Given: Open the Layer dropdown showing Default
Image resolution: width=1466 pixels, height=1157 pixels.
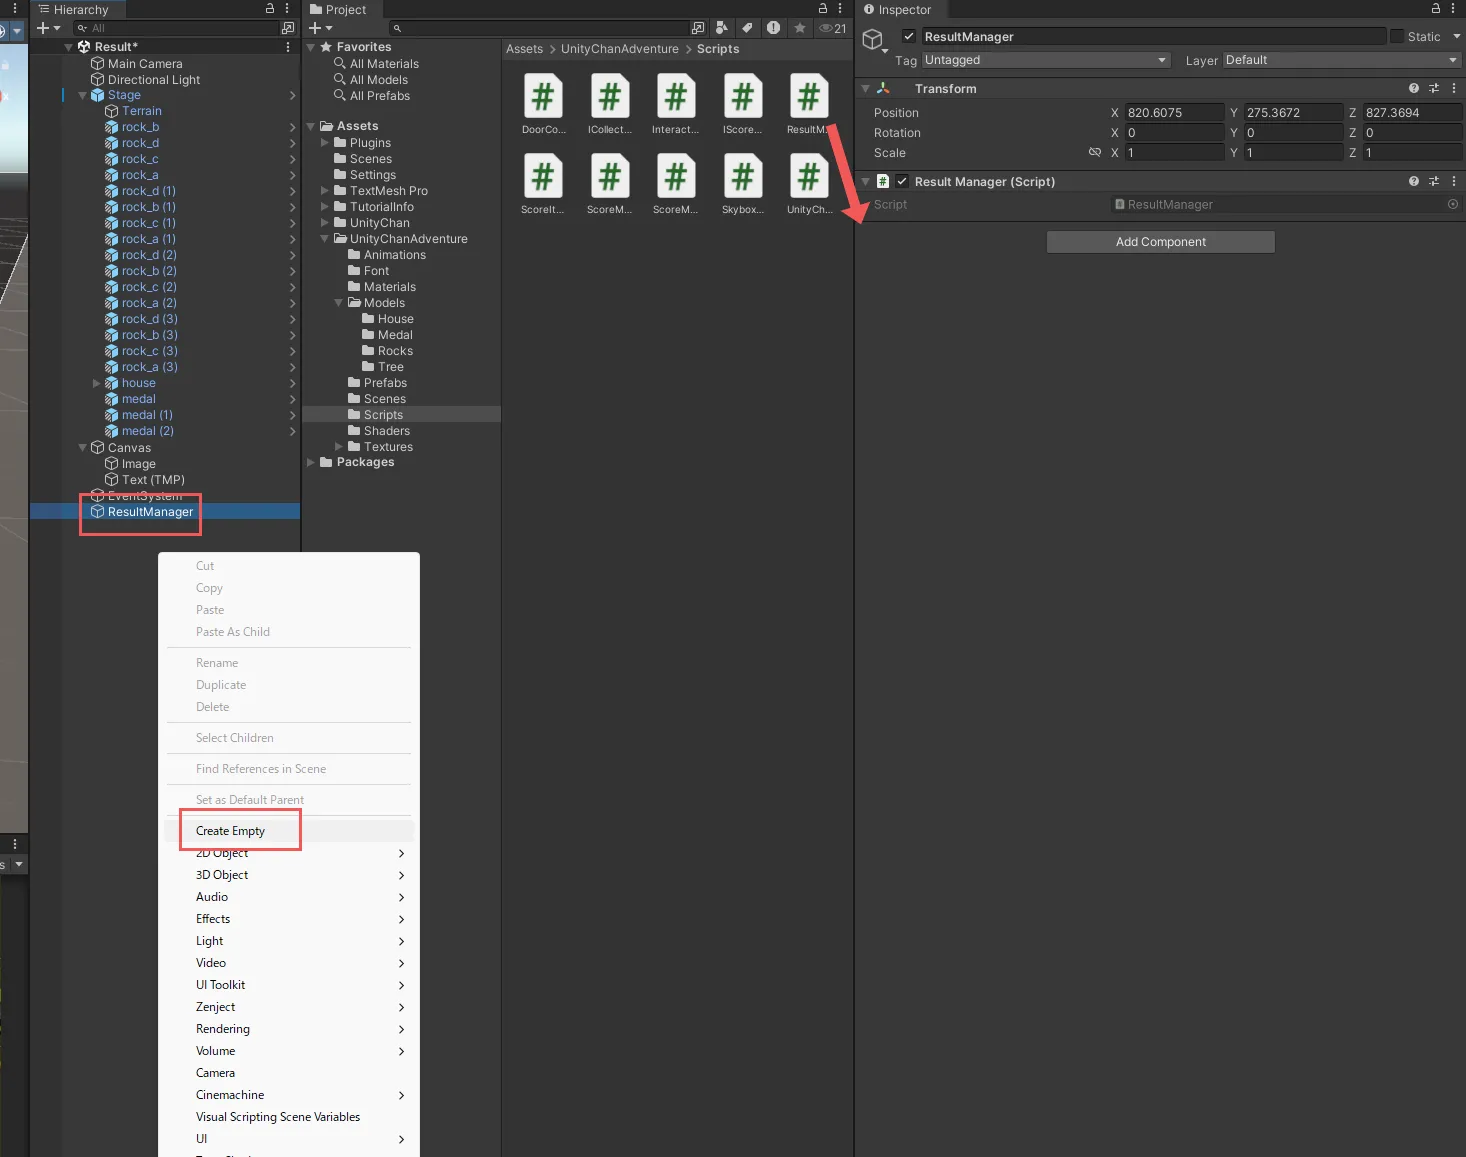Looking at the screenshot, I should tap(1341, 60).
